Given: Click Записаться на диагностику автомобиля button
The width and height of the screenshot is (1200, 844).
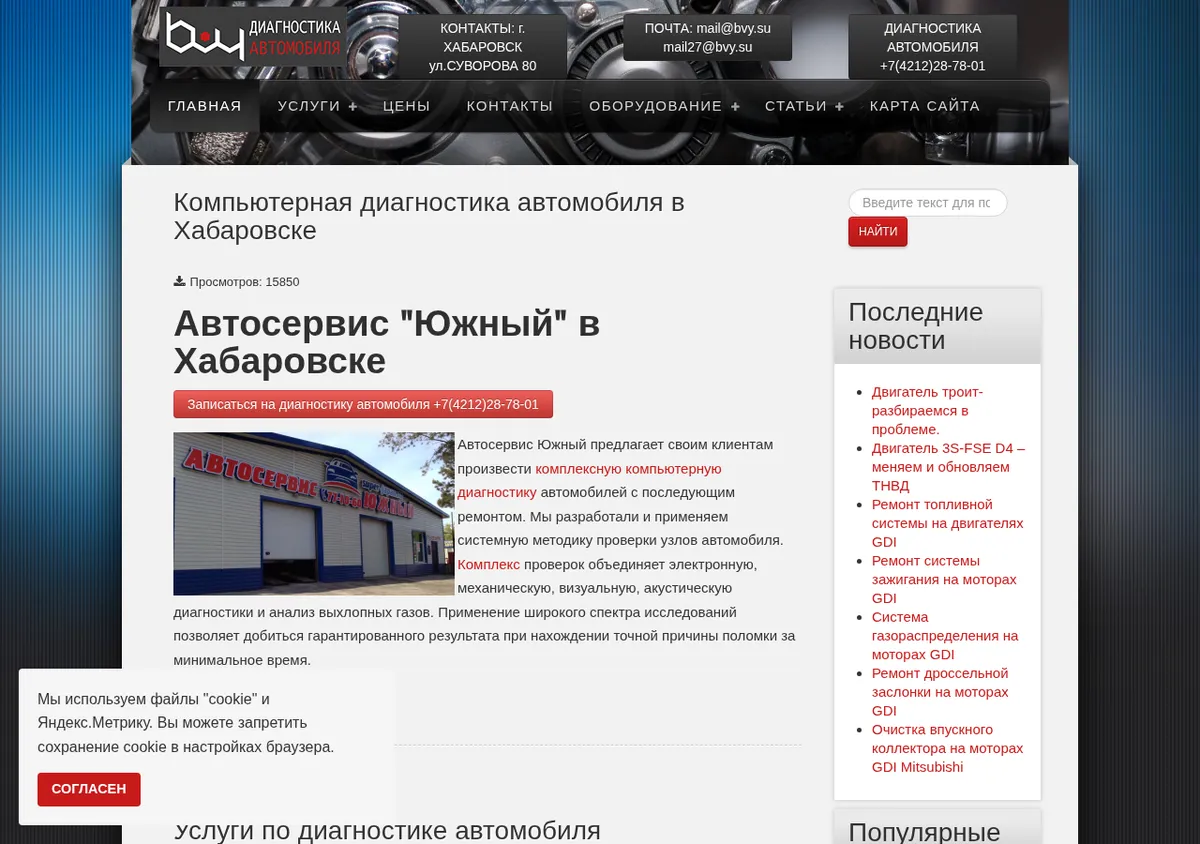Looking at the screenshot, I should 363,405.
